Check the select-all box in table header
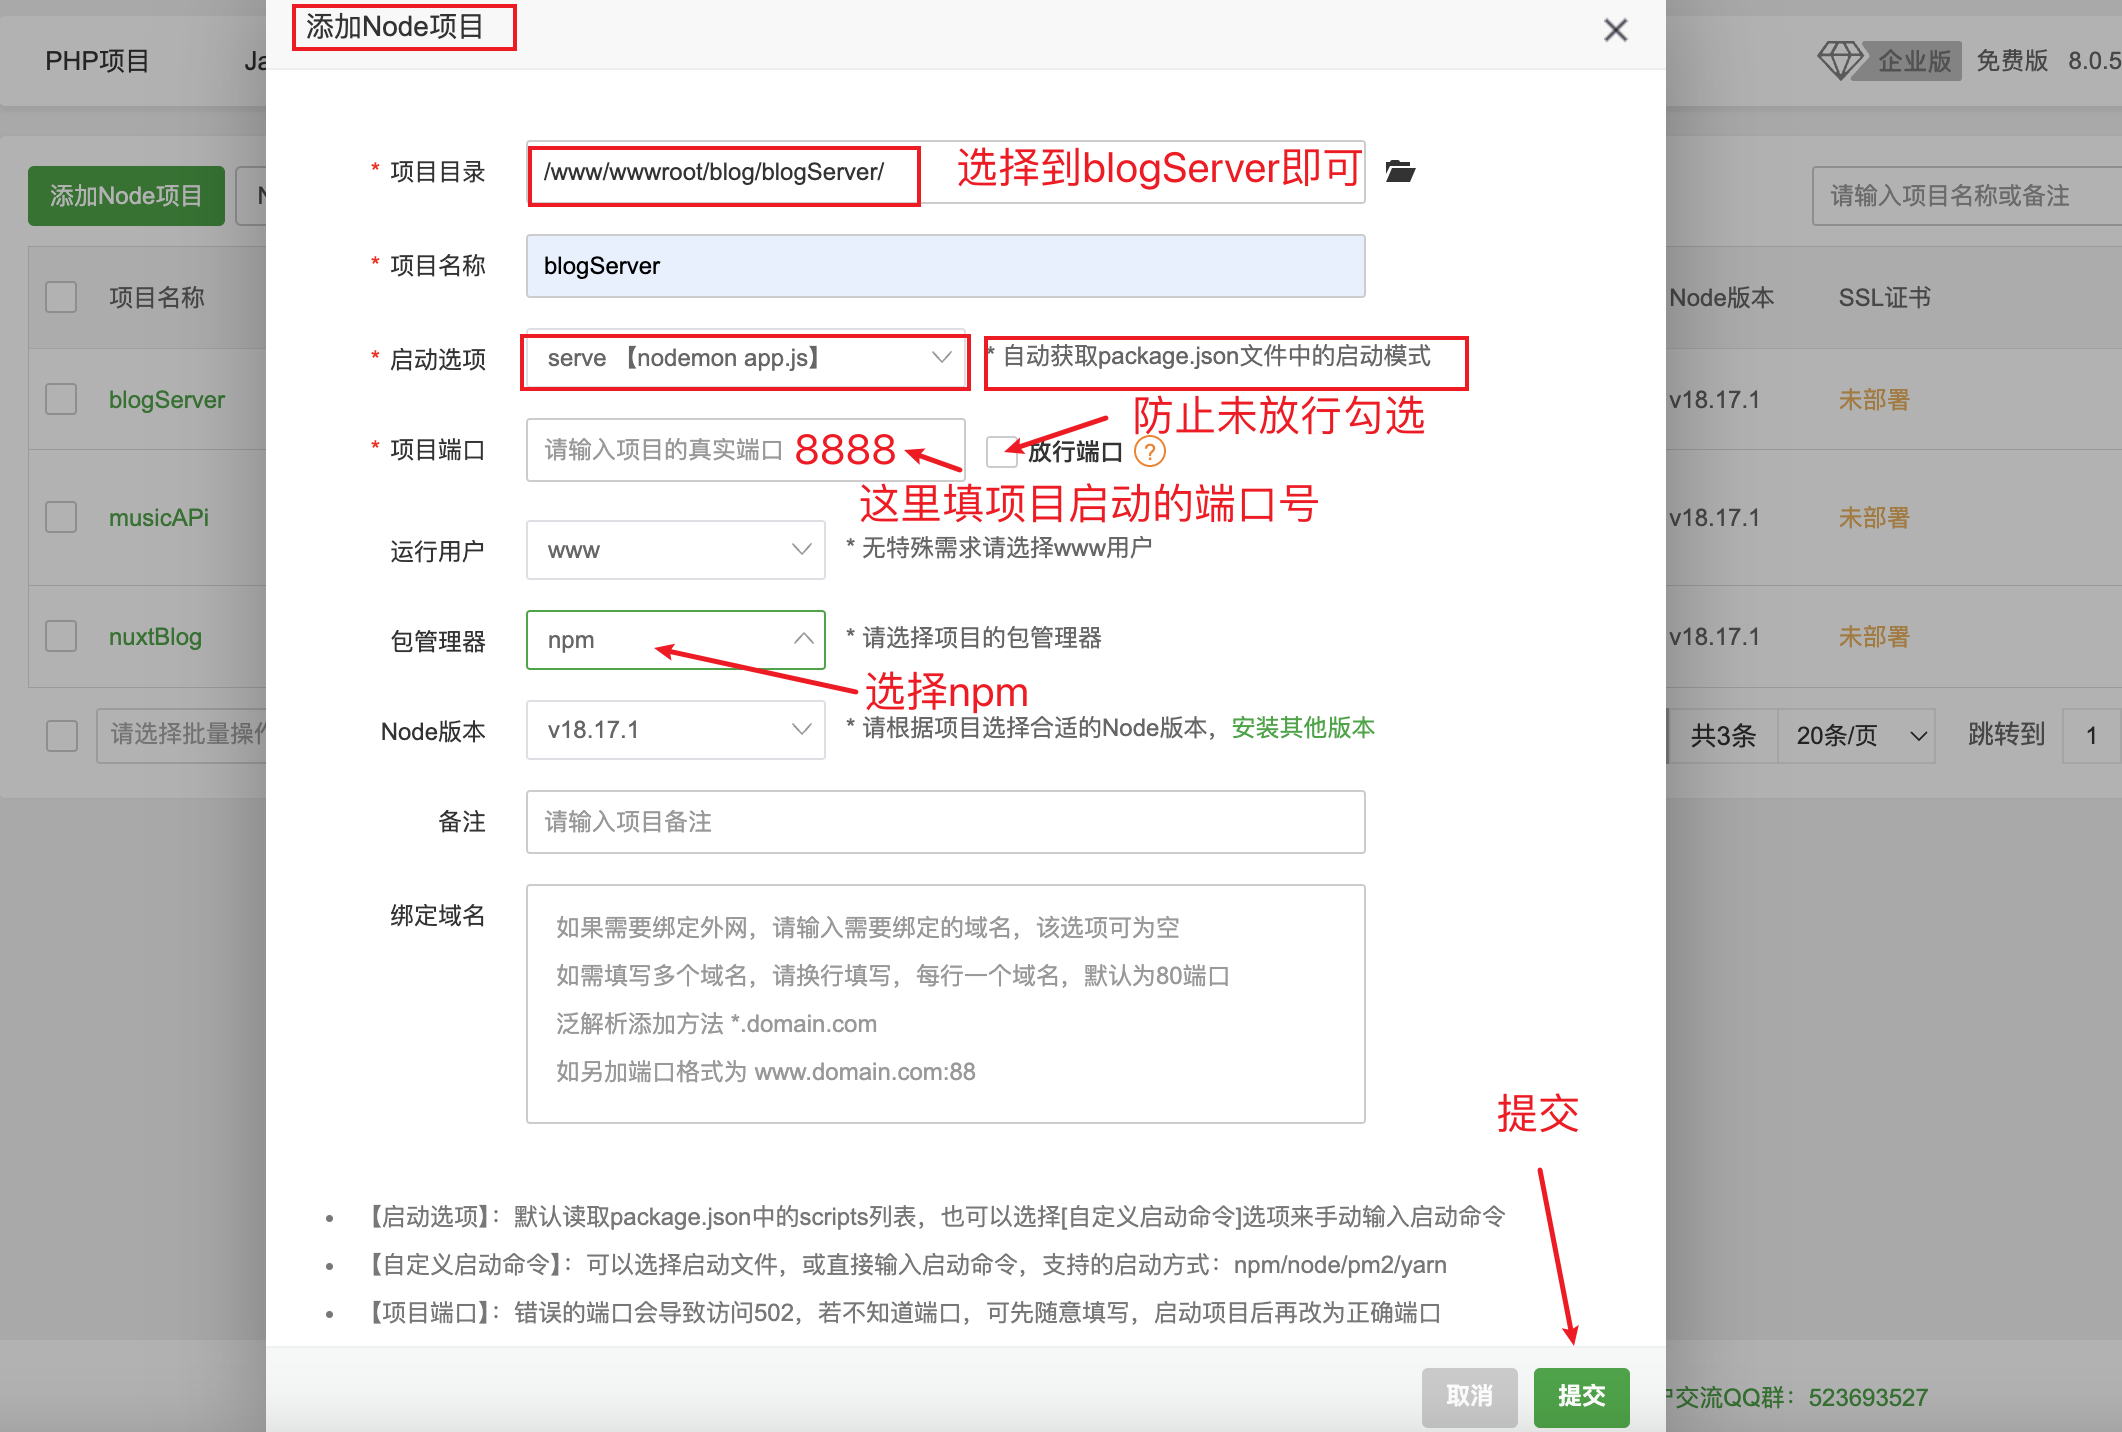The height and width of the screenshot is (1432, 2122). pyautogui.click(x=61, y=297)
